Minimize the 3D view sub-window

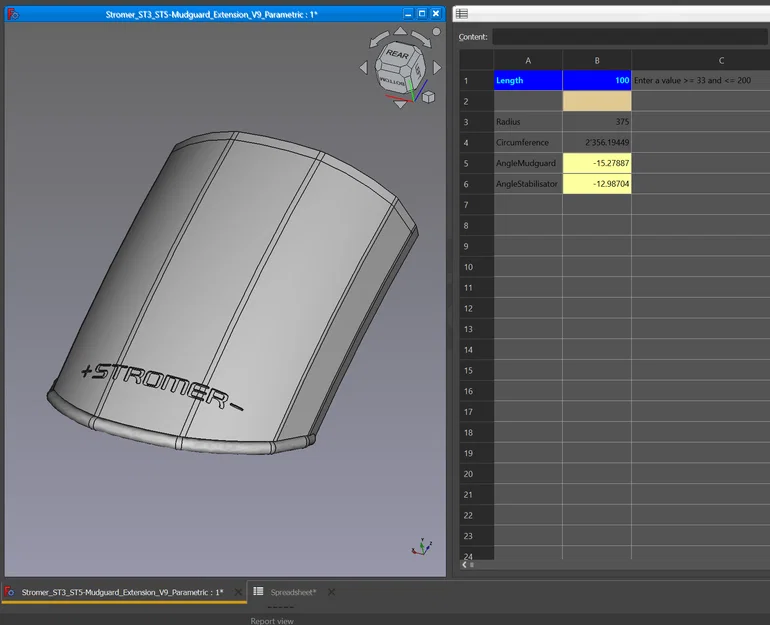tap(408, 14)
